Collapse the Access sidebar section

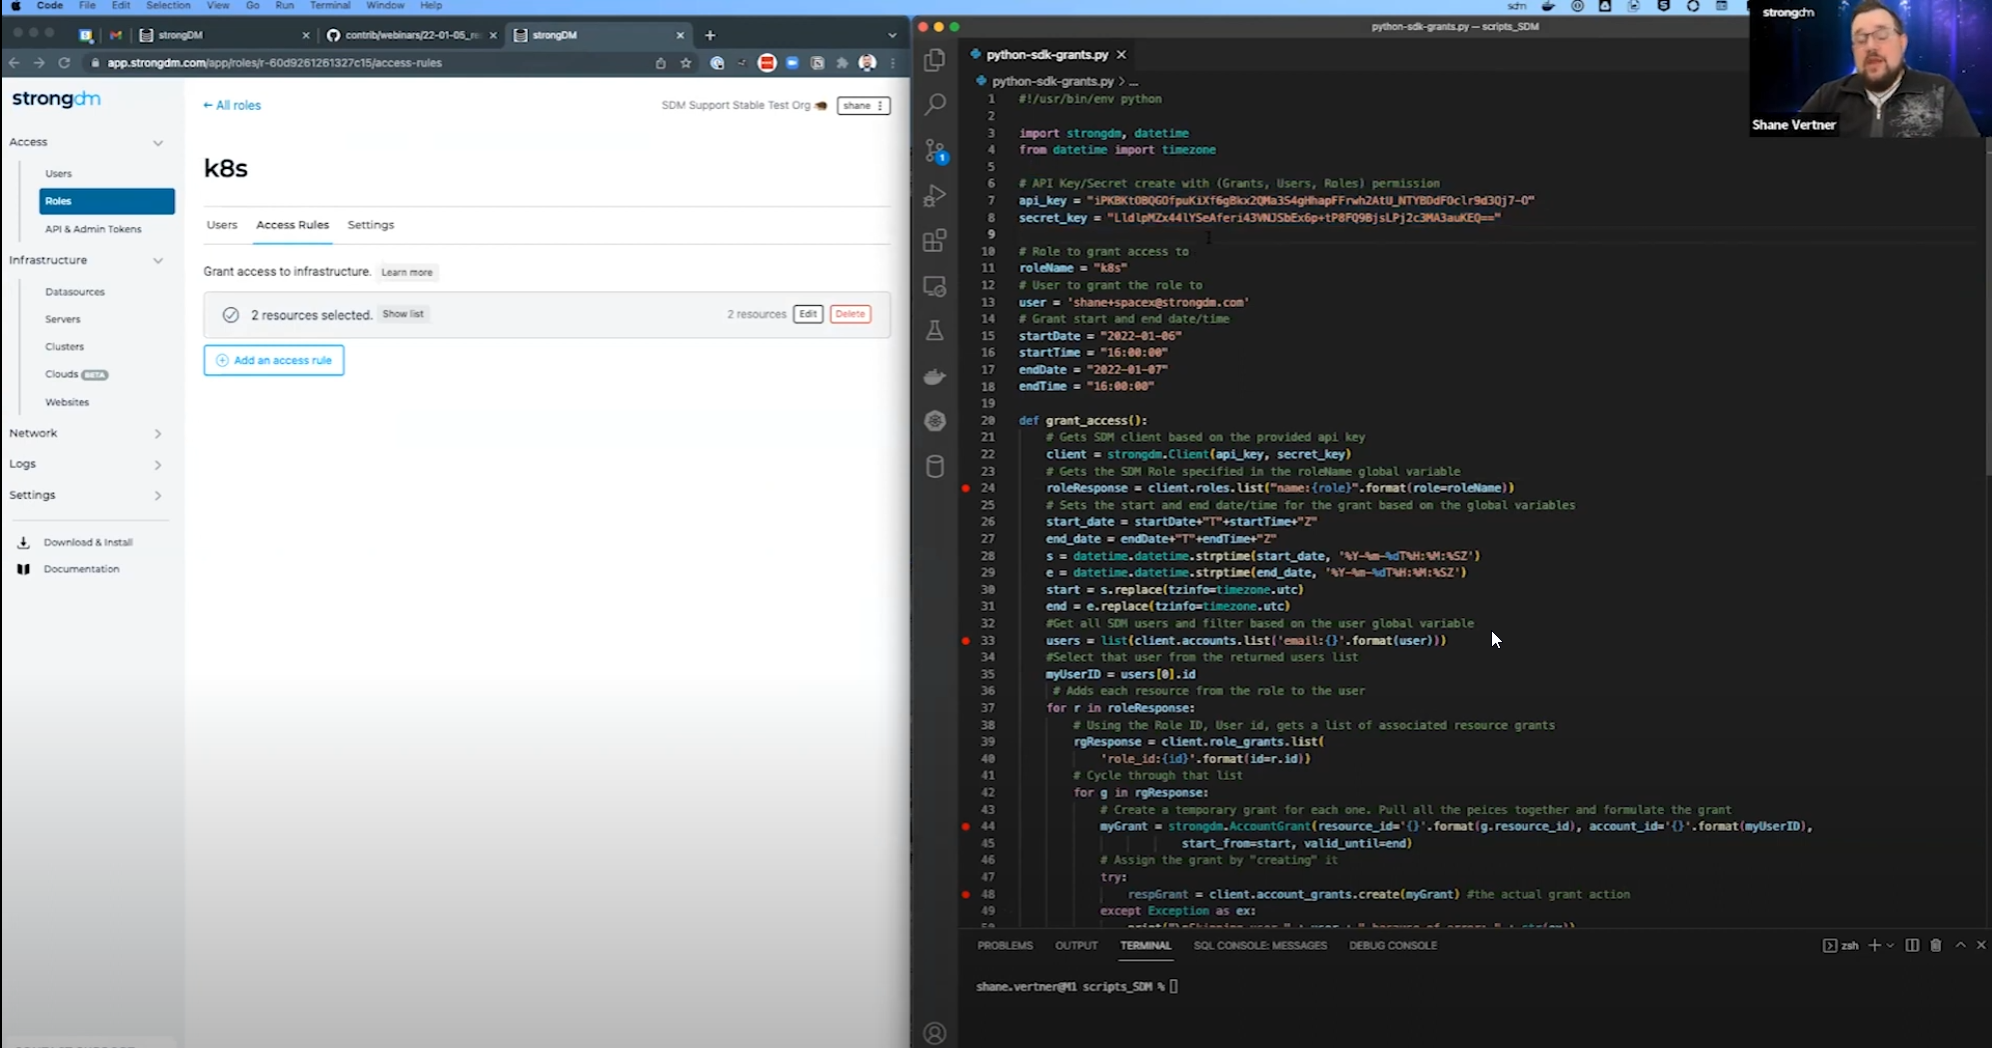pos(158,143)
